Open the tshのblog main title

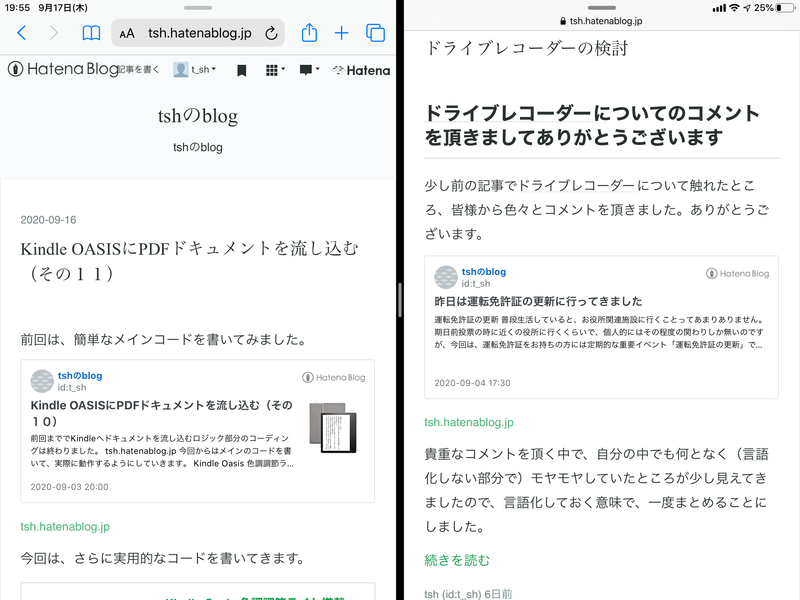(x=198, y=116)
